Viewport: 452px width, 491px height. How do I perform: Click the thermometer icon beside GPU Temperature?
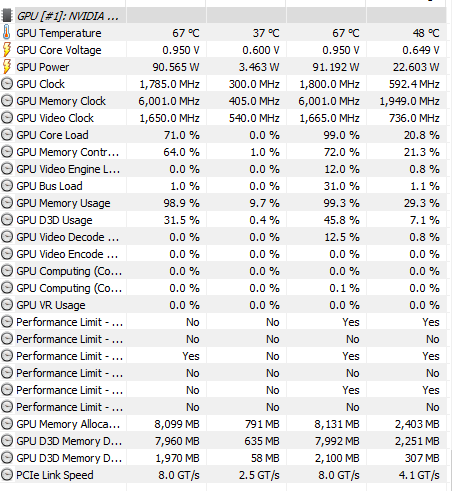click(6, 33)
